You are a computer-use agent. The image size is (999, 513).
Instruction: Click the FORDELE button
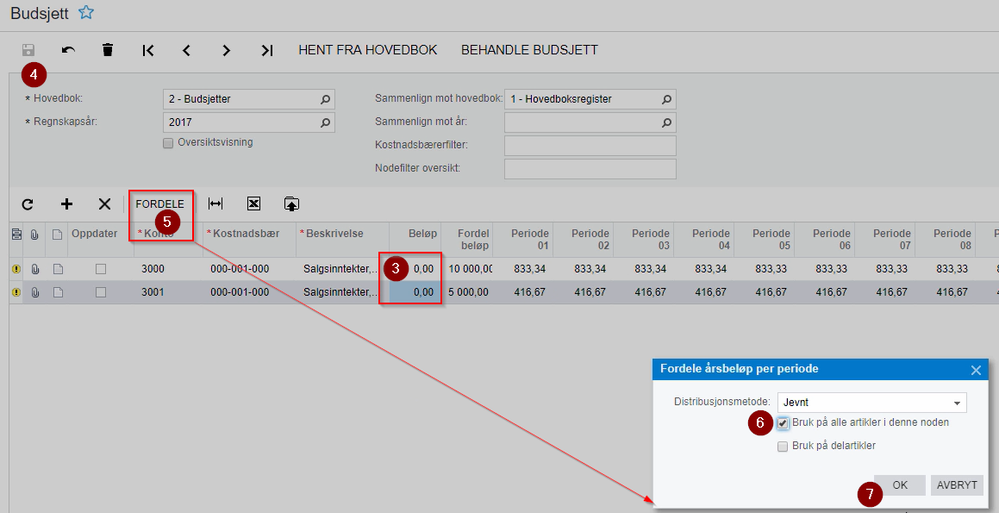point(160,204)
